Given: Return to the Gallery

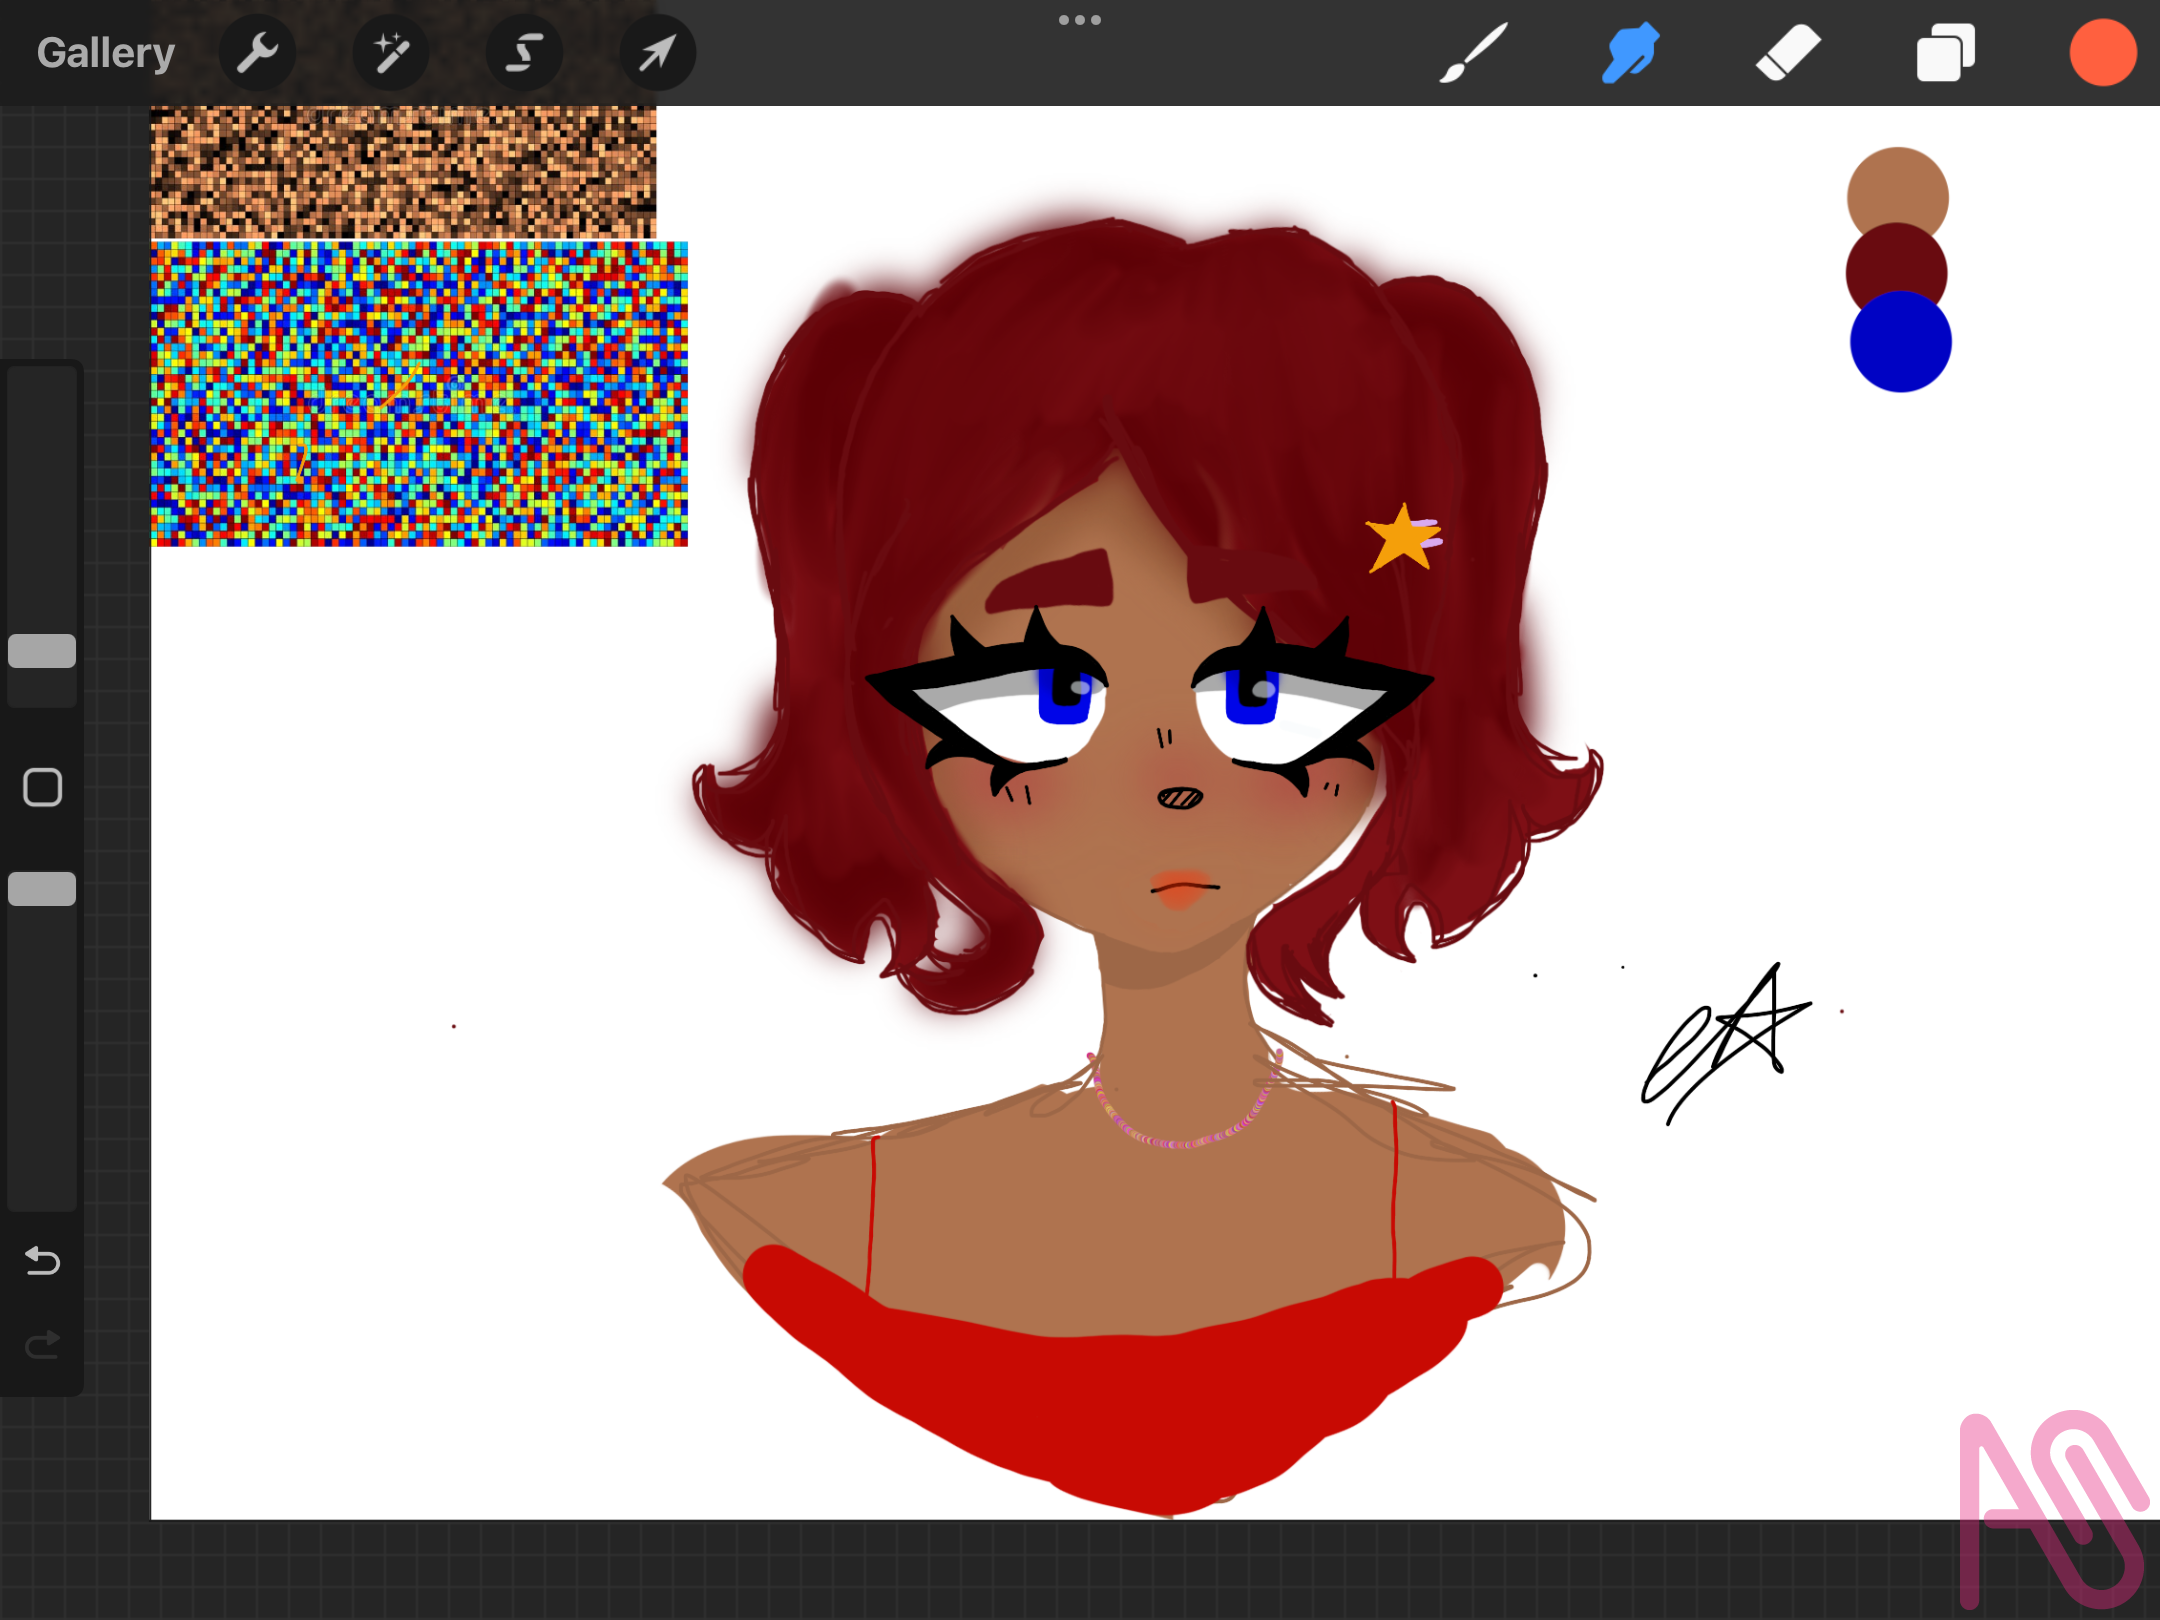Looking at the screenshot, I should [x=104, y=51].
